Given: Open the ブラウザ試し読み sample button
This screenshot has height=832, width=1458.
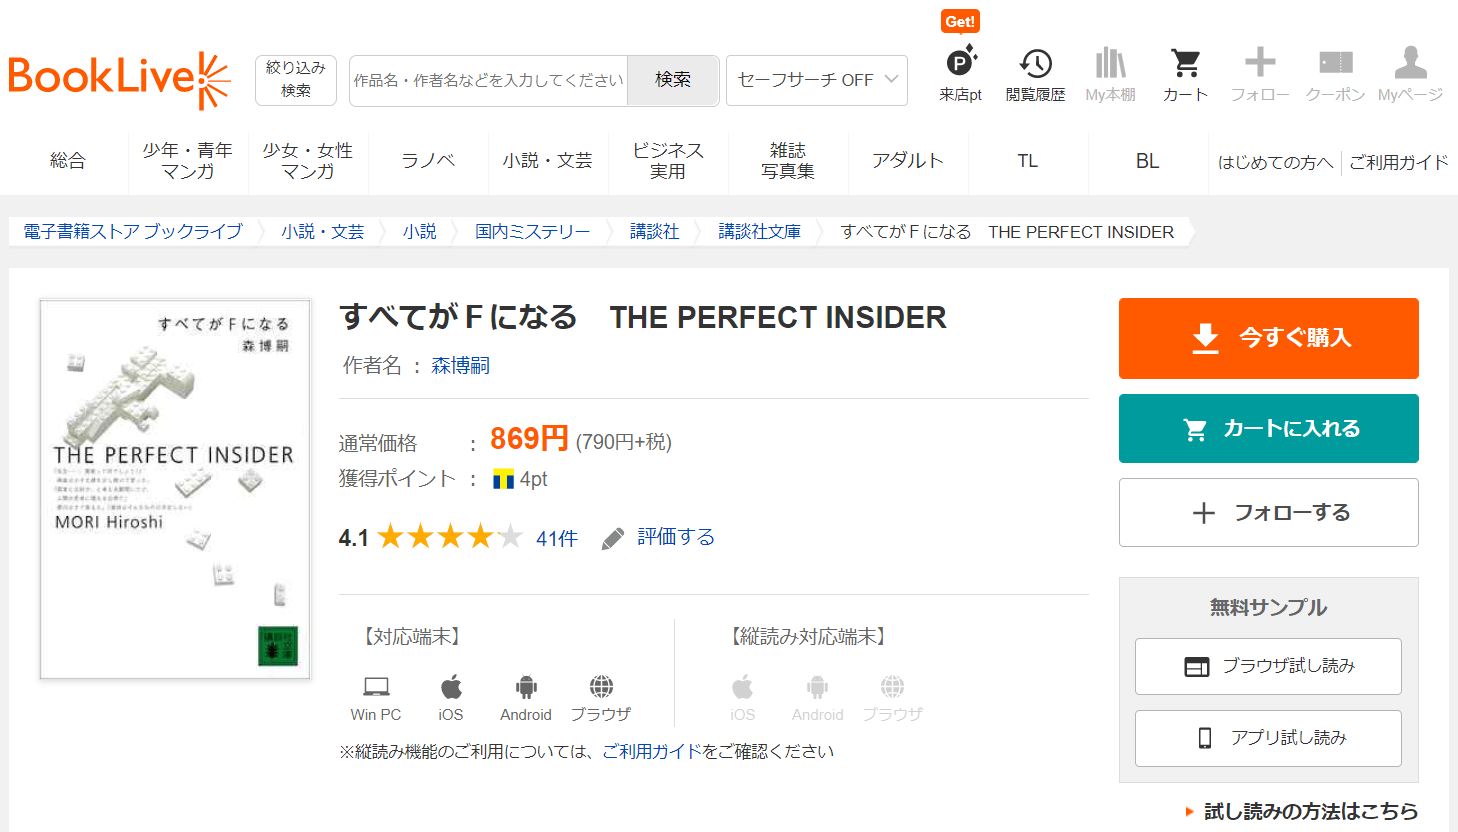Looking at the screenshot, I should 1268,666.
